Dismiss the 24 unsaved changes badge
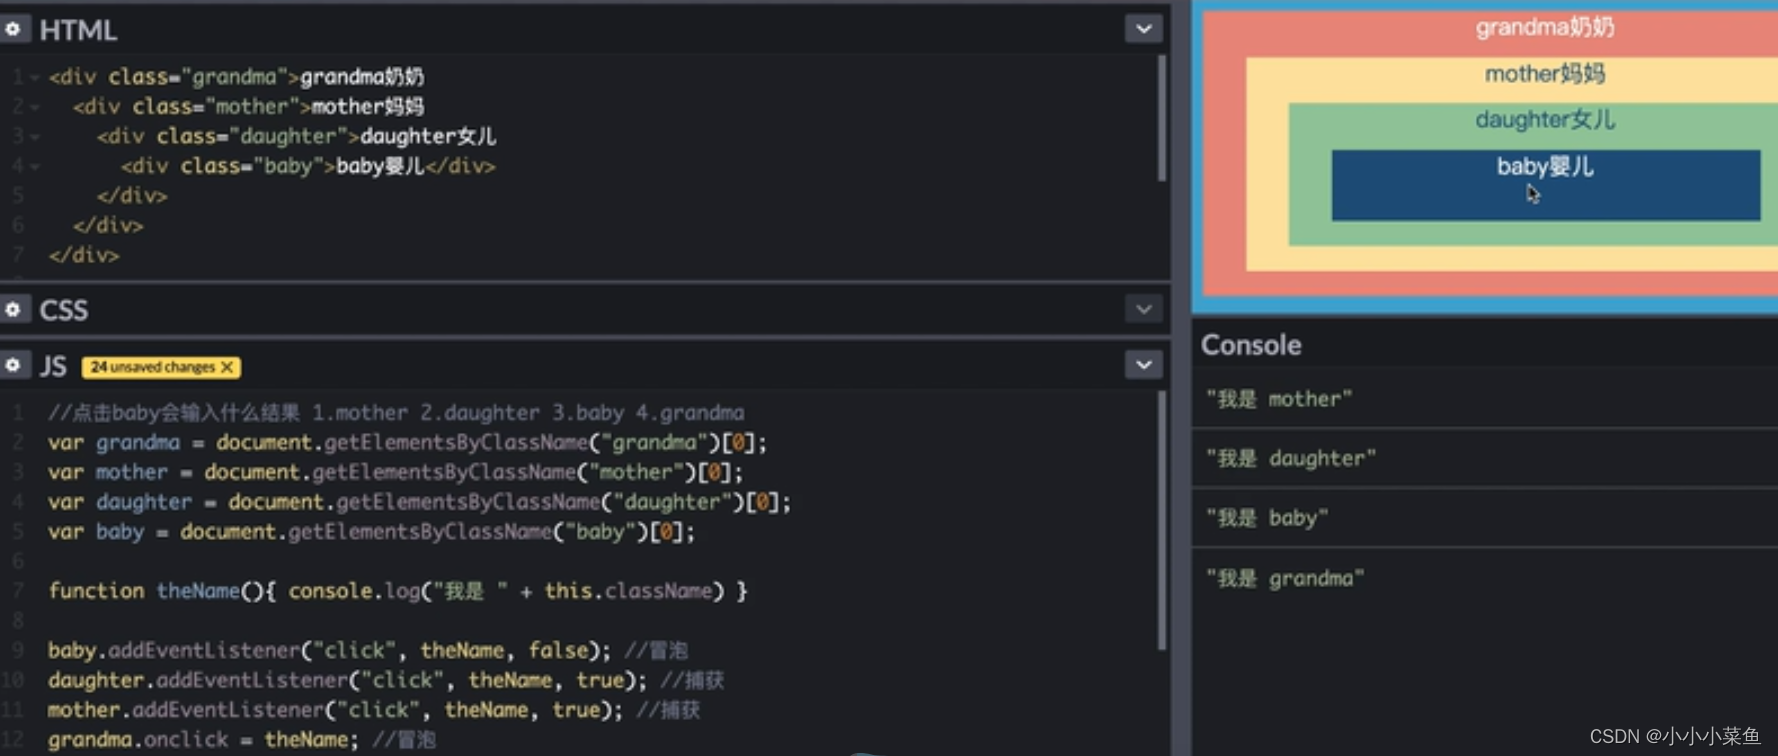1778x756 pixels. pos(227,367)
